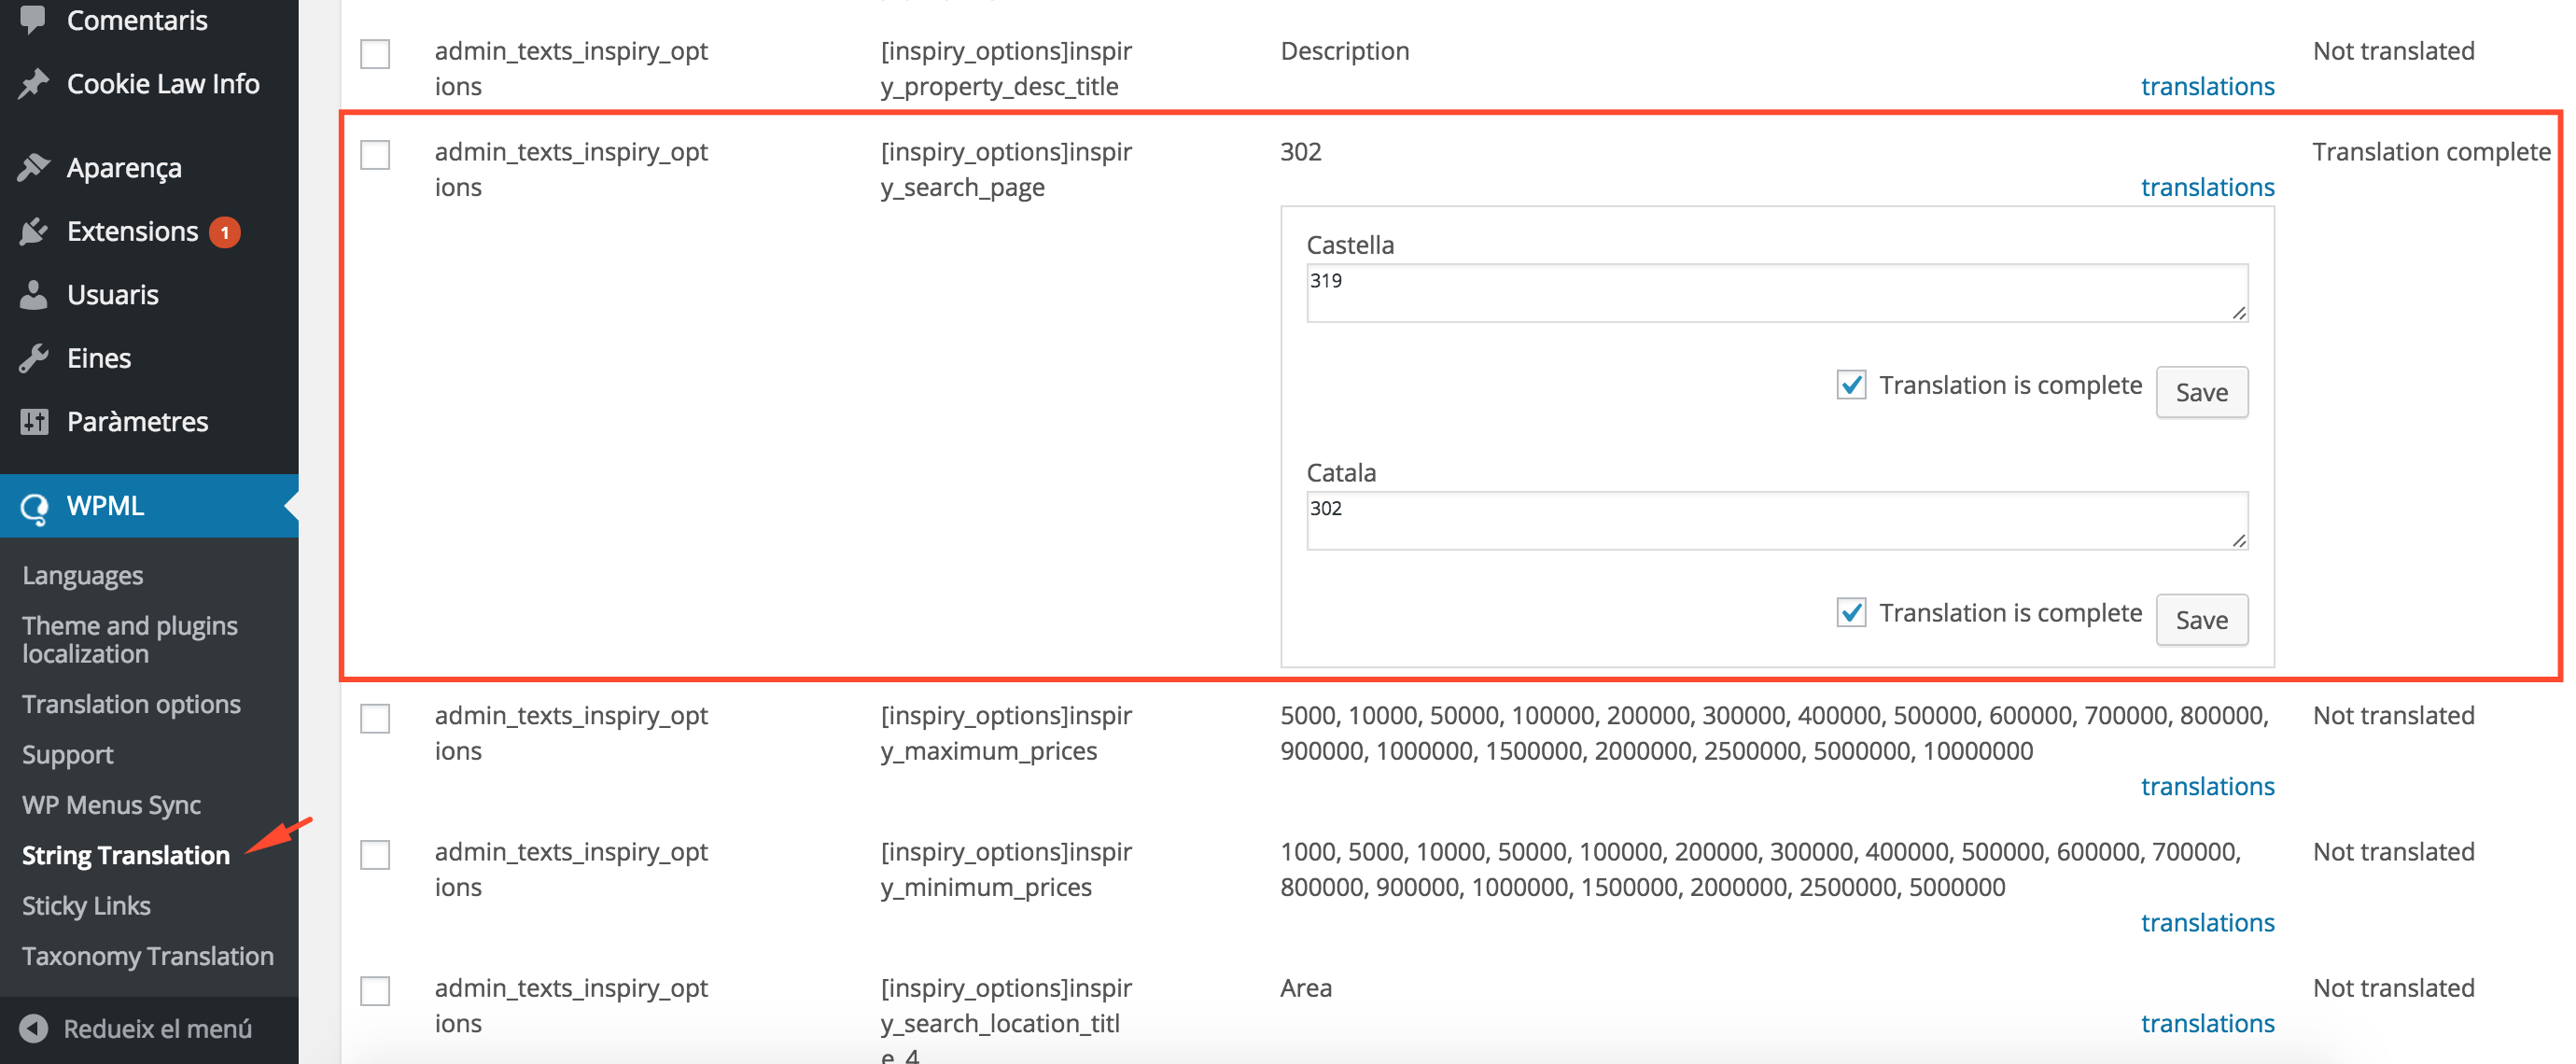
Task: Click the Area string value
Action: (1305, 988)
